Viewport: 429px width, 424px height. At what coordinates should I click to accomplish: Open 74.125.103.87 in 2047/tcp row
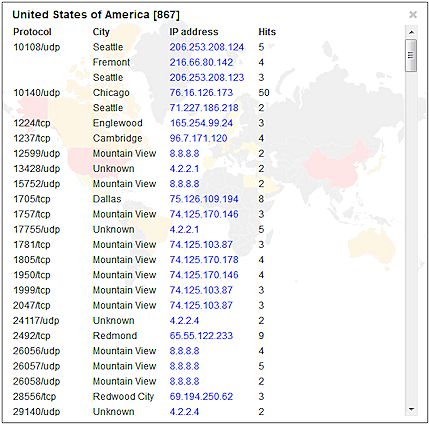tap(201, 305)
